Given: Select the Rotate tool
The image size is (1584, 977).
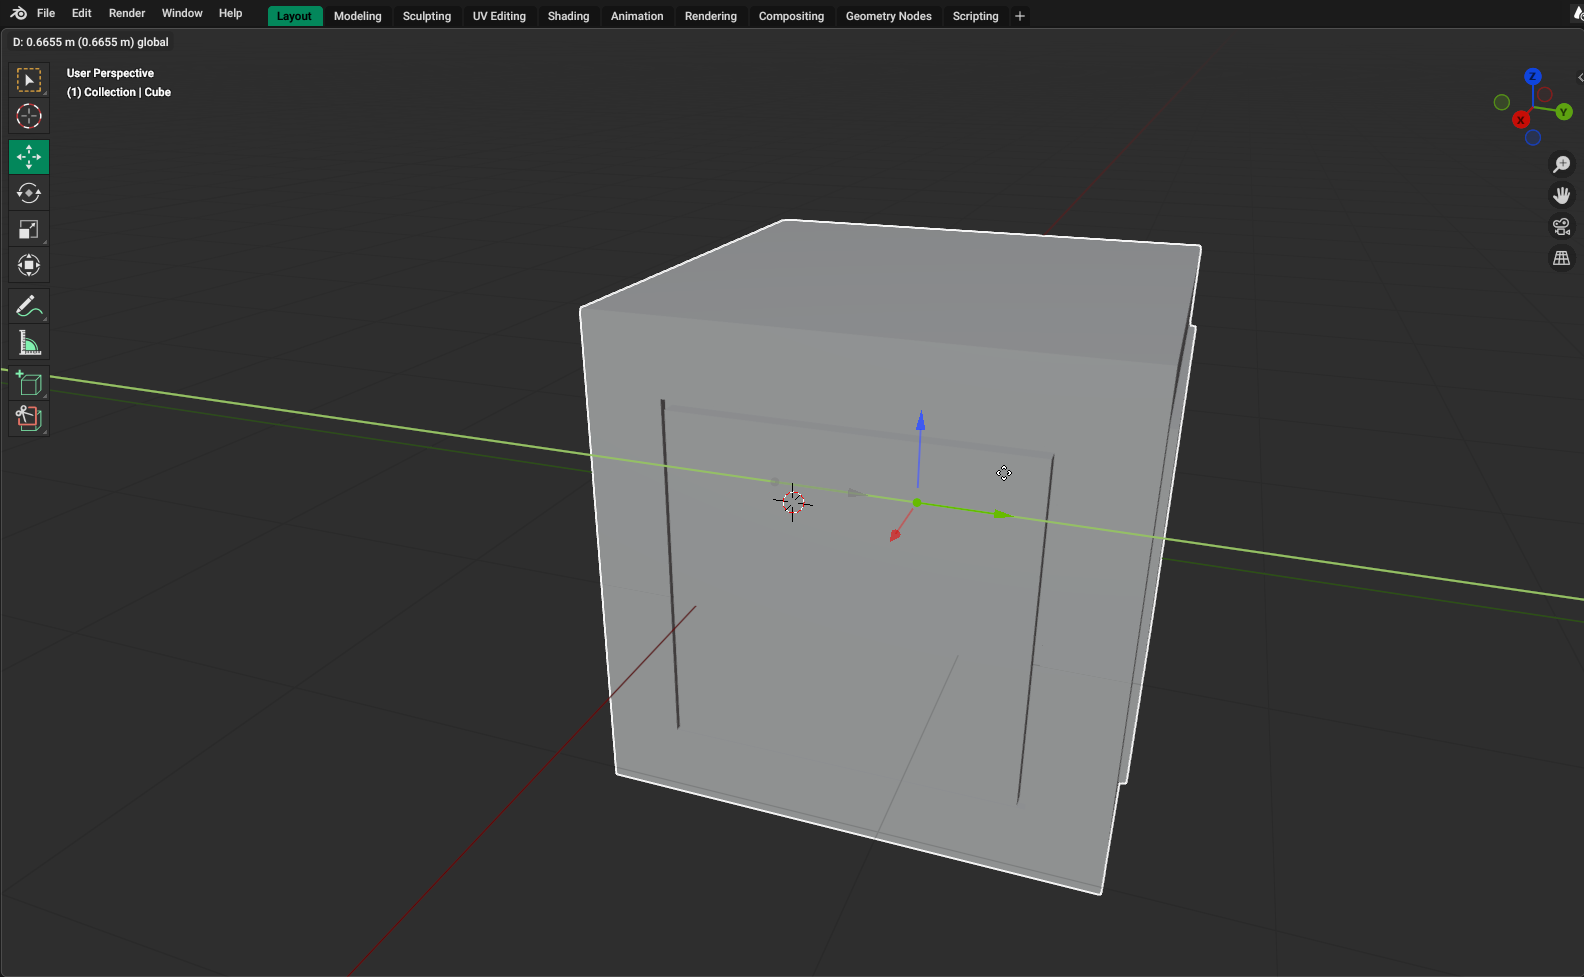Looking at the screenshot, I should pos(29,193).
